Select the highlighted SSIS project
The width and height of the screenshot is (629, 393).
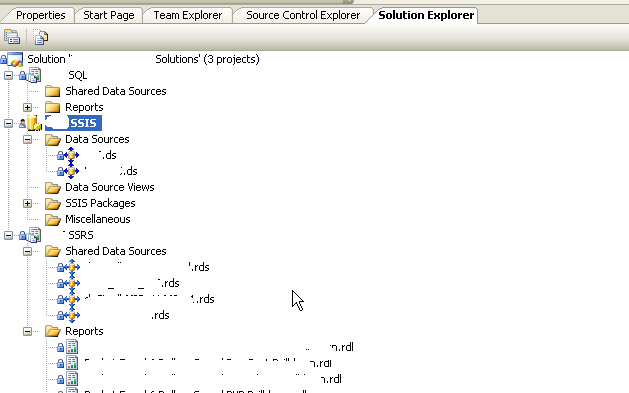click(73, 123)
